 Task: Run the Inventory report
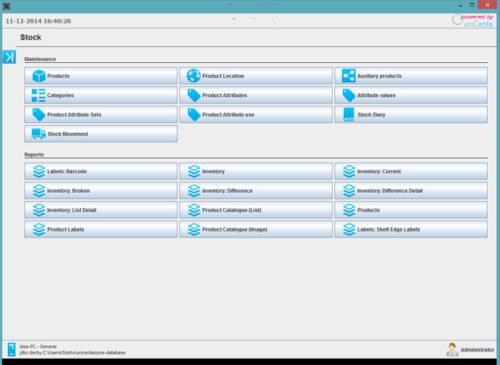256,171
